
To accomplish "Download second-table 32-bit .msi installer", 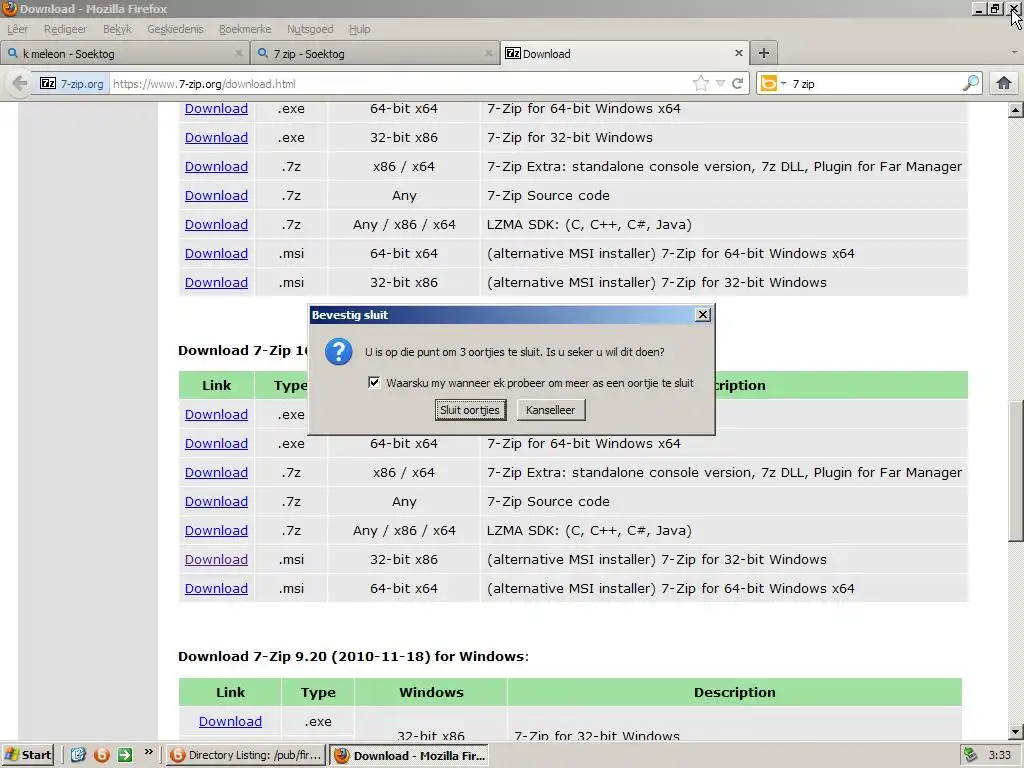I will point(216,559).
